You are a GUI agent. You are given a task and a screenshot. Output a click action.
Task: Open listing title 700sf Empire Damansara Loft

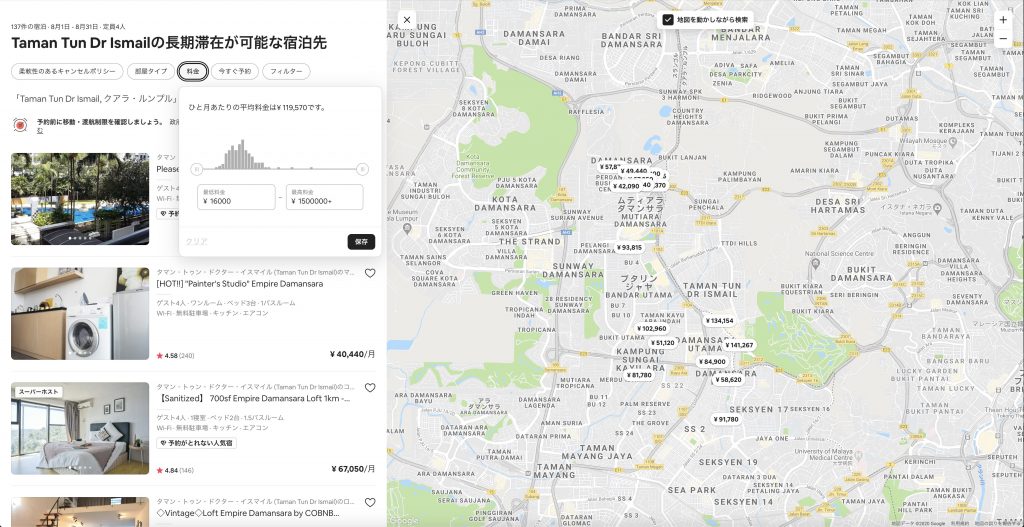[x=255, y=398]
